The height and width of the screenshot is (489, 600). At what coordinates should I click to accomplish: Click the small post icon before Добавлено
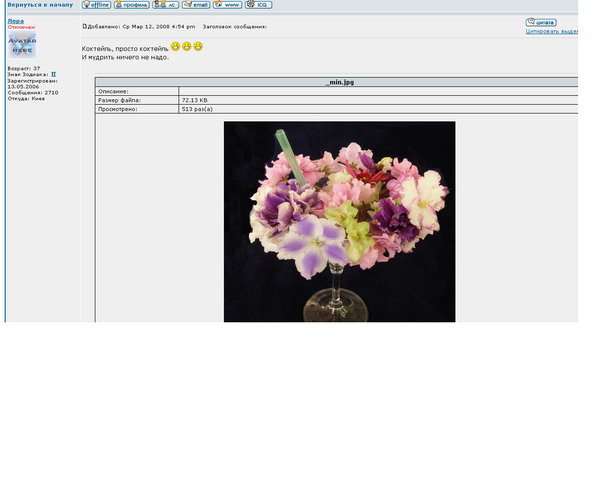tap(85, 26)
